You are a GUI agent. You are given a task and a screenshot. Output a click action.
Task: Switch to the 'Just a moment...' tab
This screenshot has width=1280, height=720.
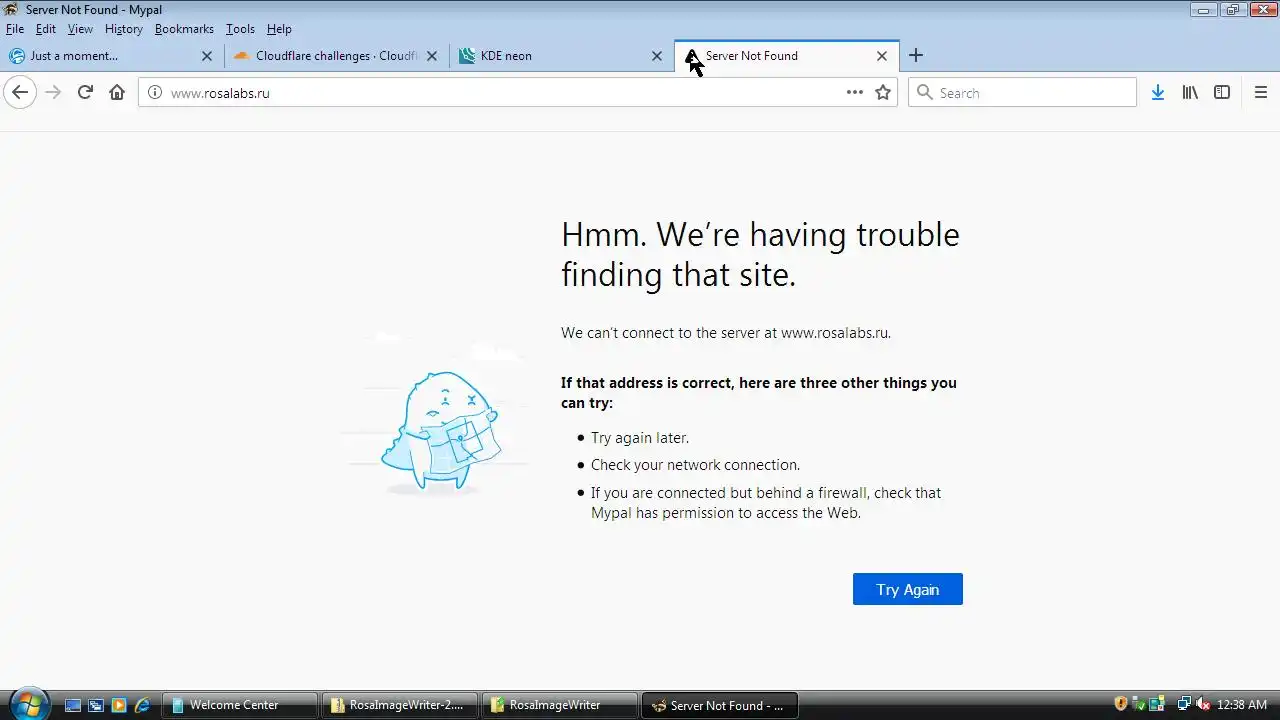pos(112,56)
